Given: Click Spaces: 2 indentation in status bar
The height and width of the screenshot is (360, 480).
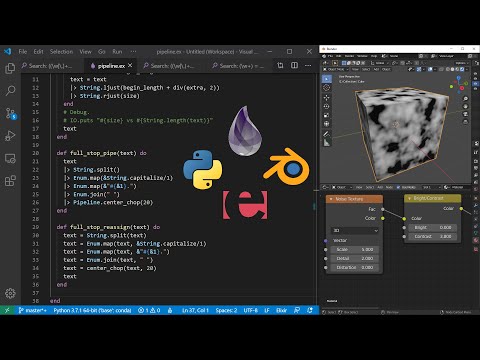Looking at the screenshot, I should 226,310.
